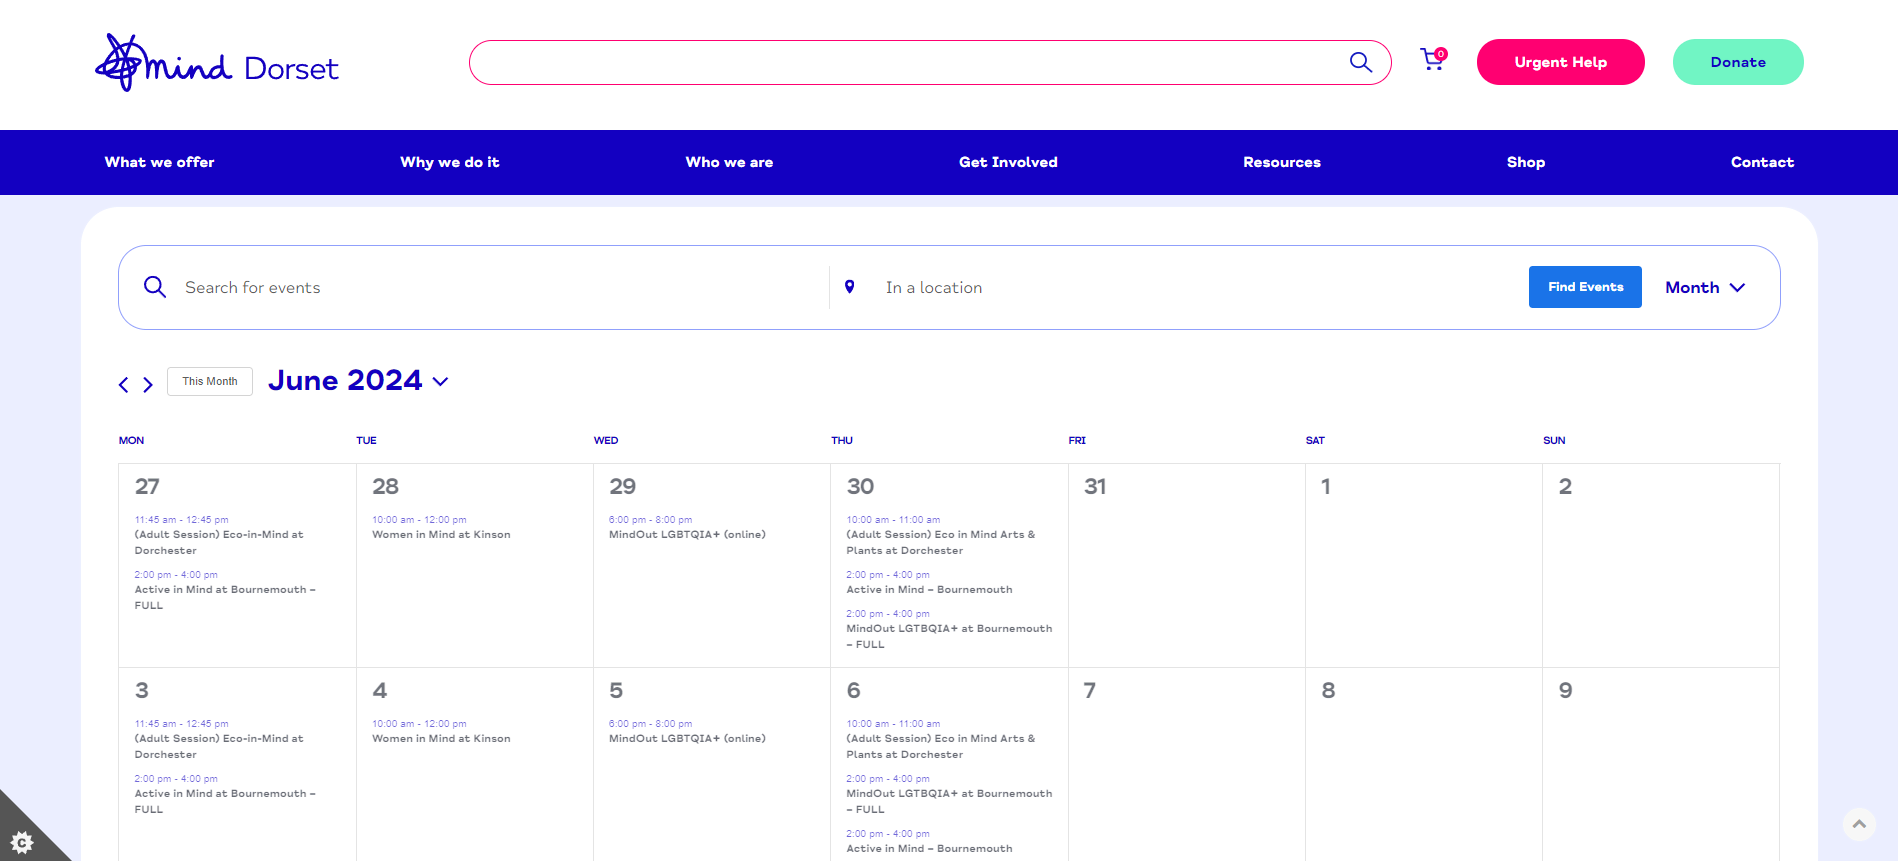1898x861 pixels.
Task: Open the Month view dropdown
Action: pos(1705,287)
